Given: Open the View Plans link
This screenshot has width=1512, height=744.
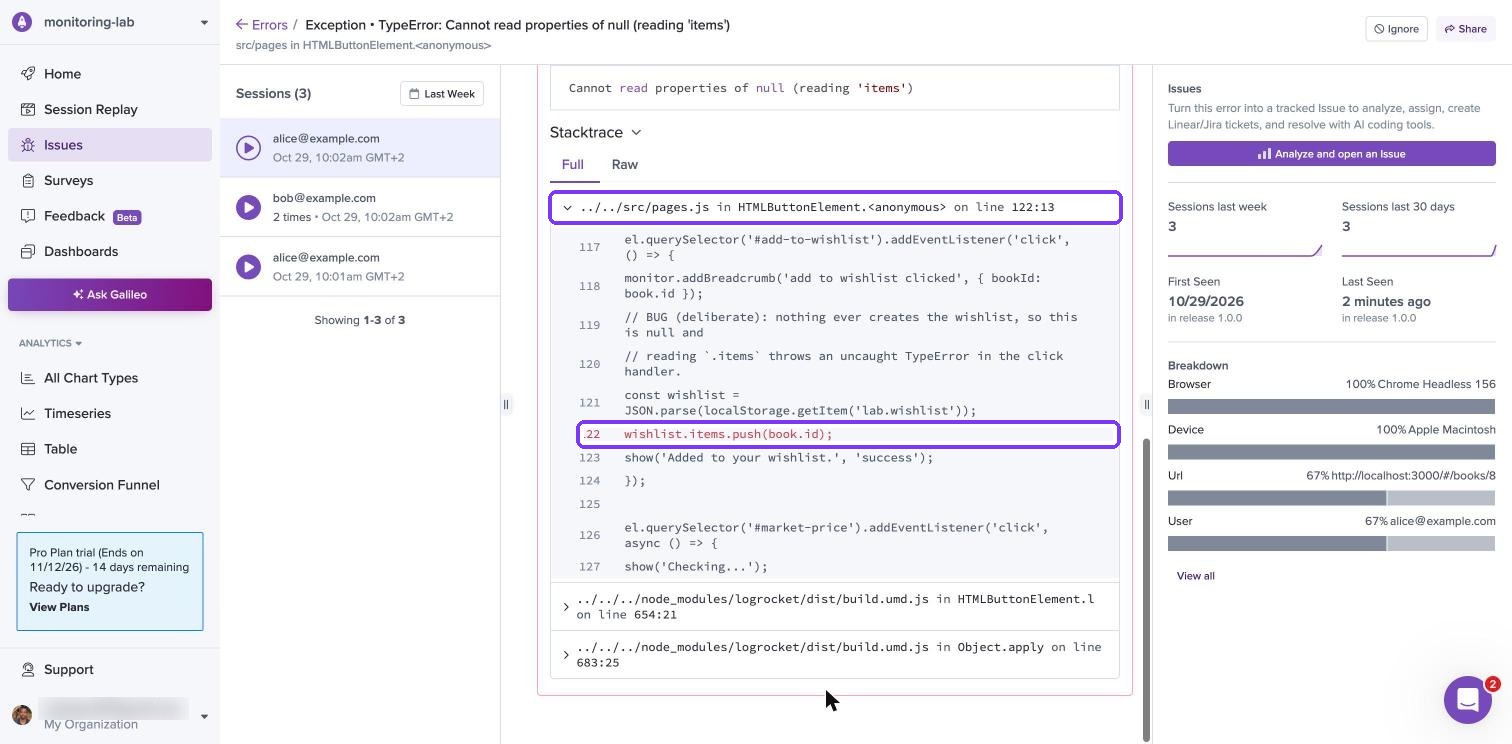Looking at the screenshot, I should pos(59,607).
